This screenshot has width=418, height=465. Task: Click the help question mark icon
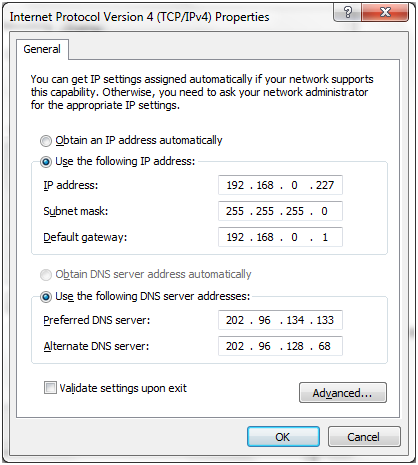pyautogui.click(x=347, y=13)
